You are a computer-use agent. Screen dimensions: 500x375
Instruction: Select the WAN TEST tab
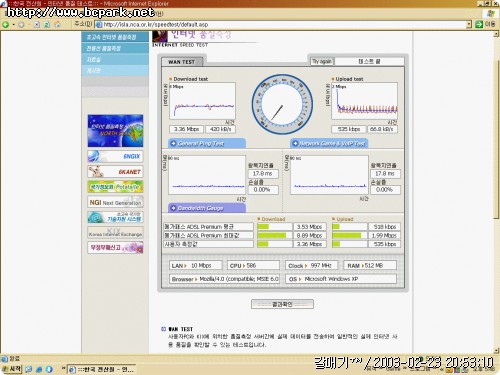[x=182, y=62]
